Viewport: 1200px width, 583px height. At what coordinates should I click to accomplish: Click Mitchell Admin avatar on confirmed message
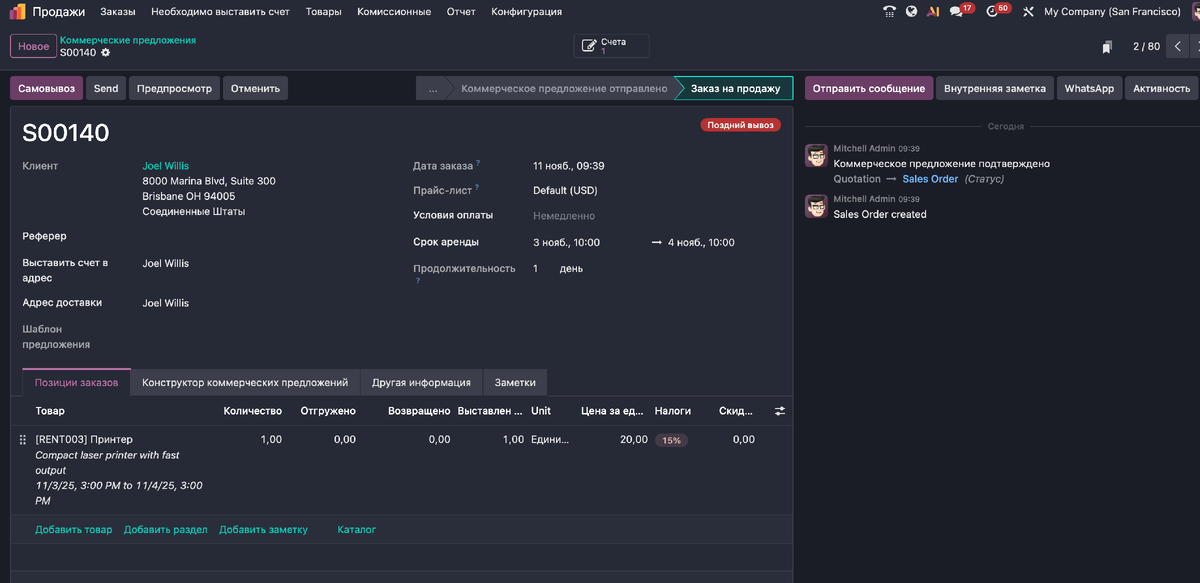816,155
